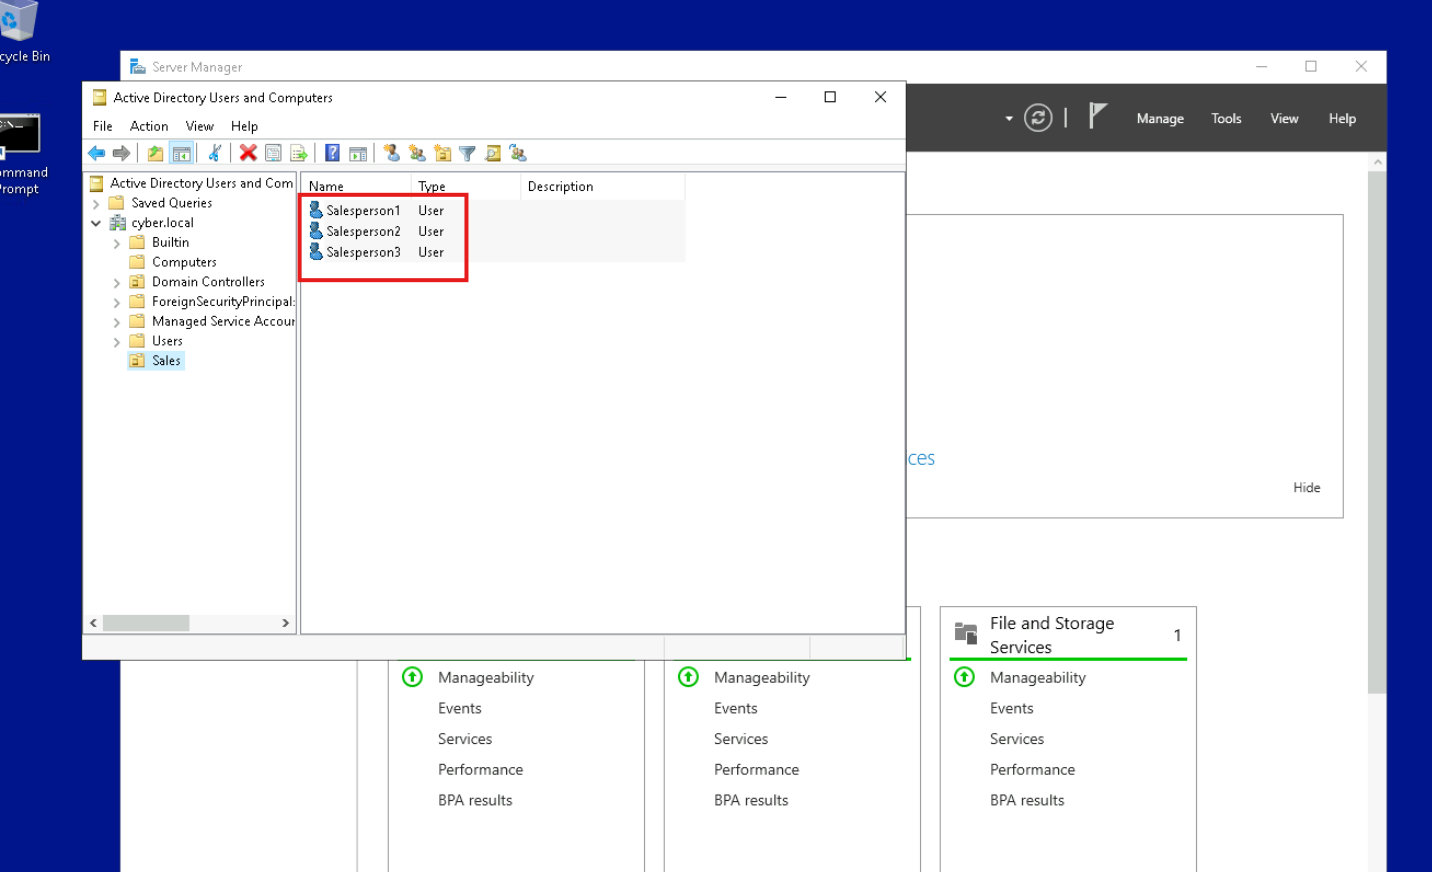Click the Salesperson2 user icon
Image resolution: width=1432 pixels, height=872 pixels.
pos(316,231)
